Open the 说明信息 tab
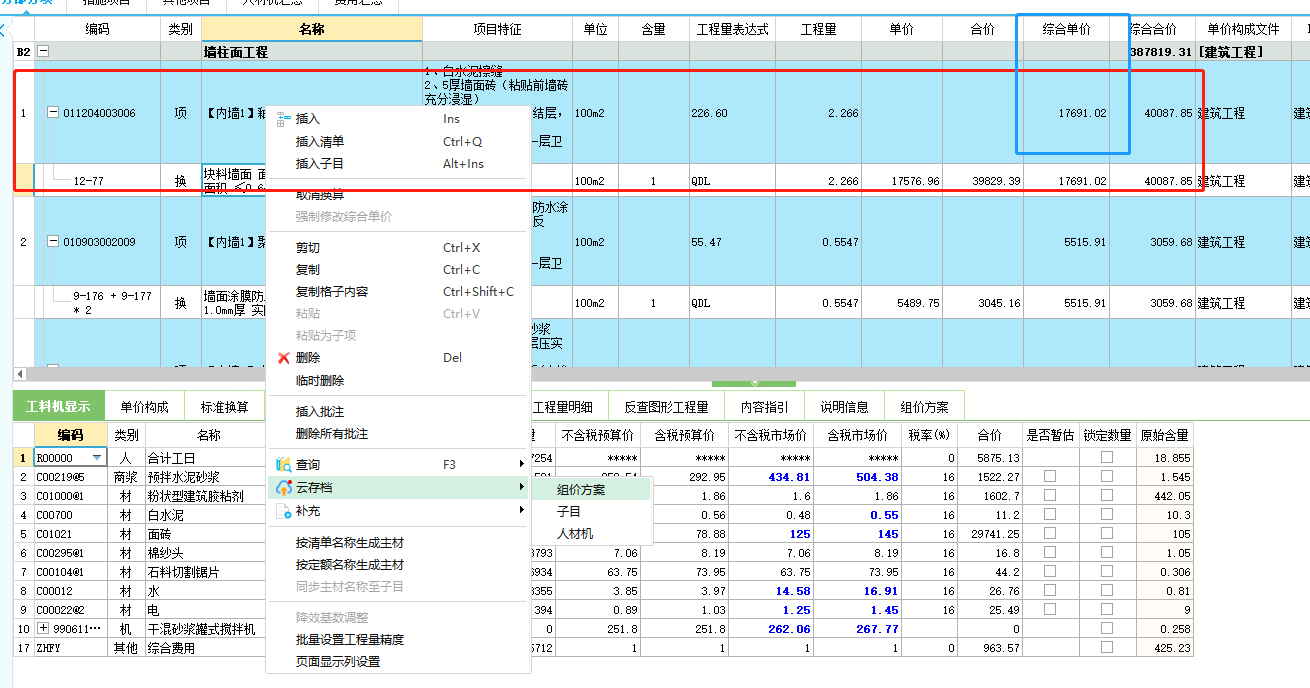1310x688 pixels. pos(844,407)
